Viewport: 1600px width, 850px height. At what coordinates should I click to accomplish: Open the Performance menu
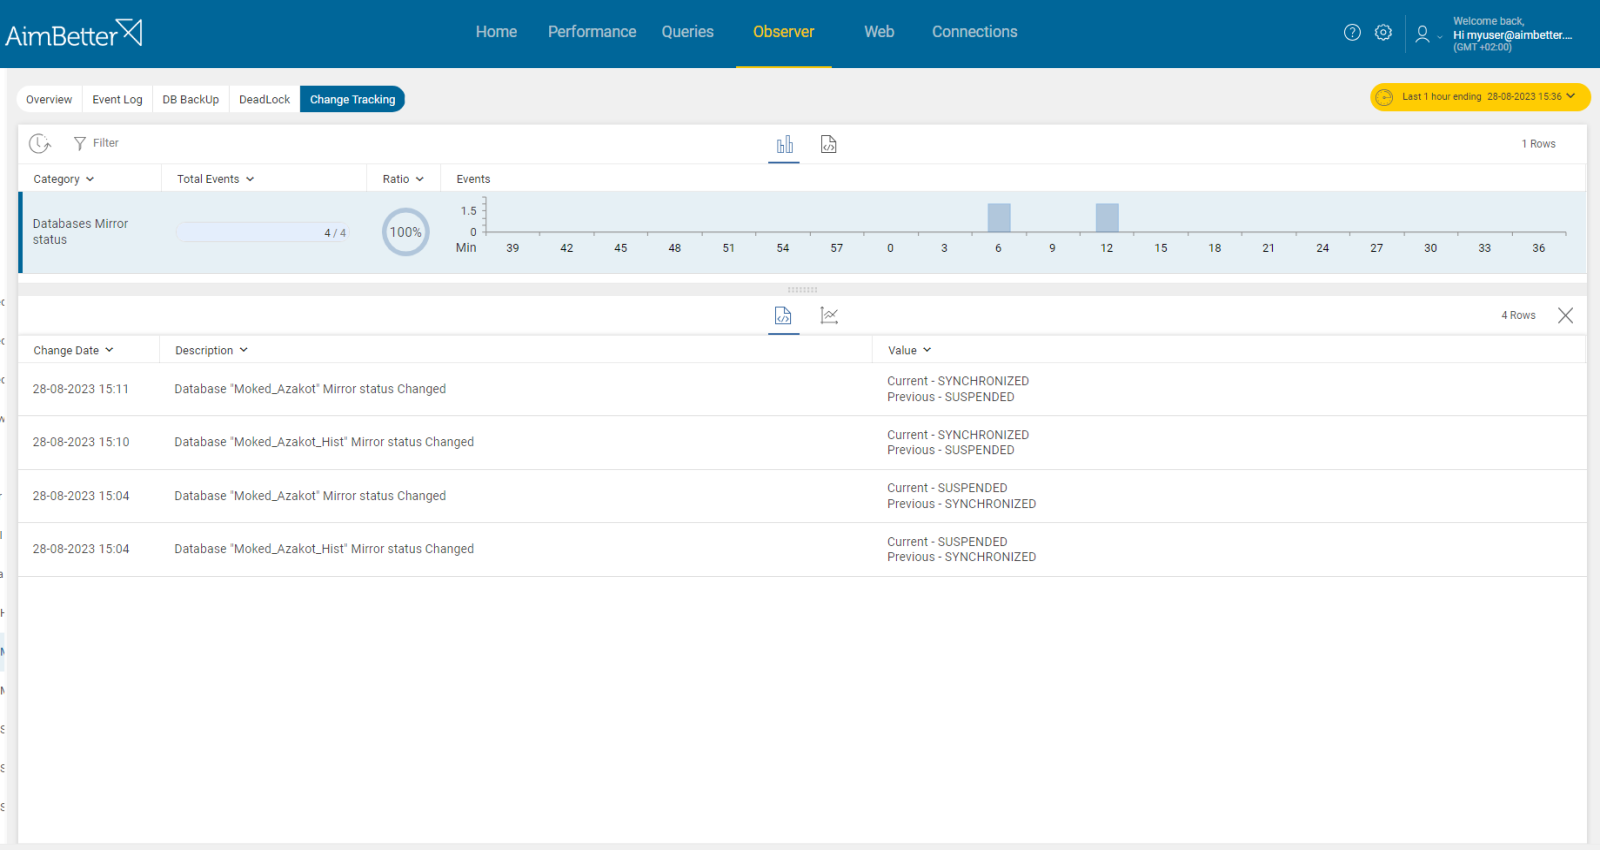(592, 32)
